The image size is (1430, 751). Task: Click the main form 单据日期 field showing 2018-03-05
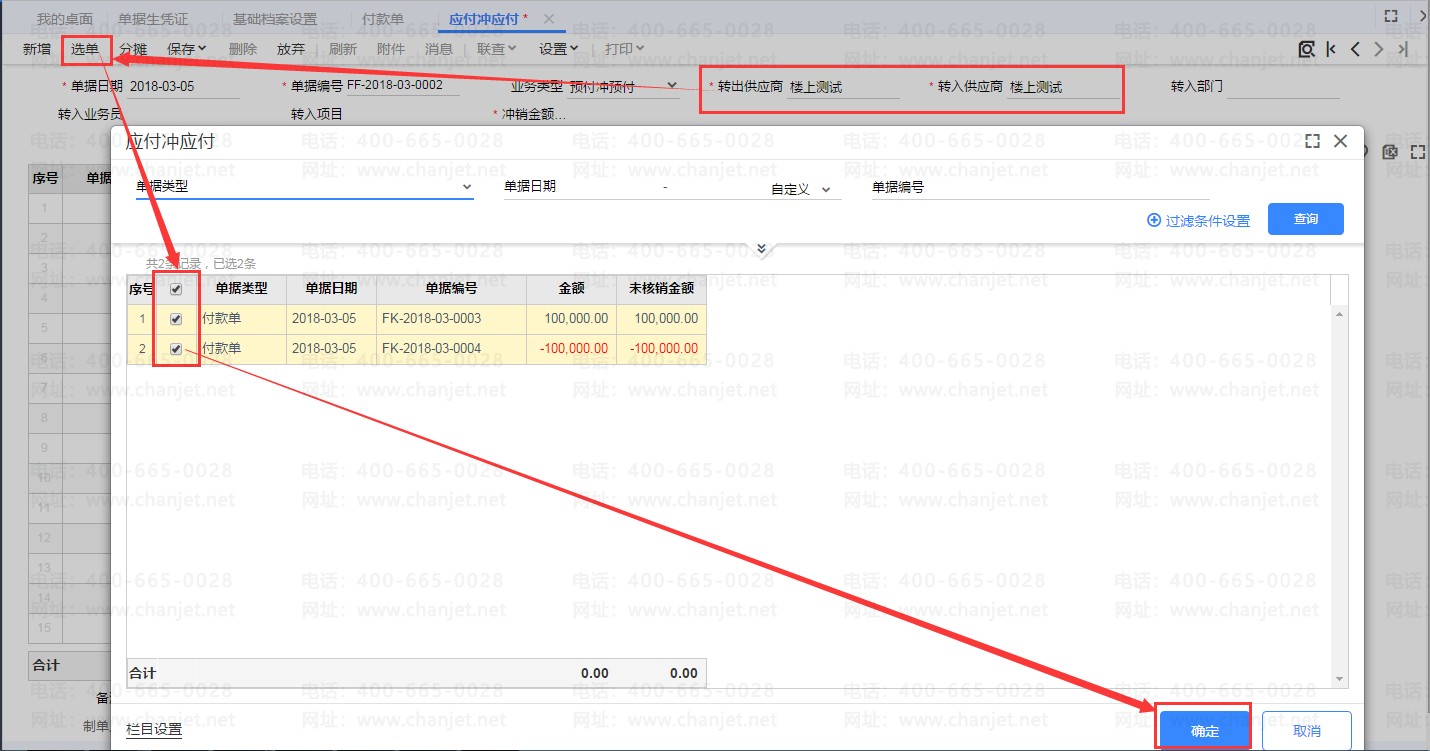(x=184, y=87)
